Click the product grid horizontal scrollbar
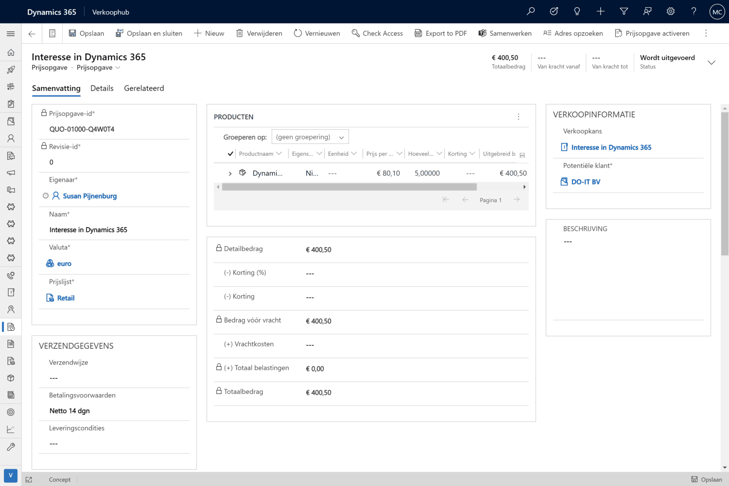 pyautogui.click(x=349, y=187)
